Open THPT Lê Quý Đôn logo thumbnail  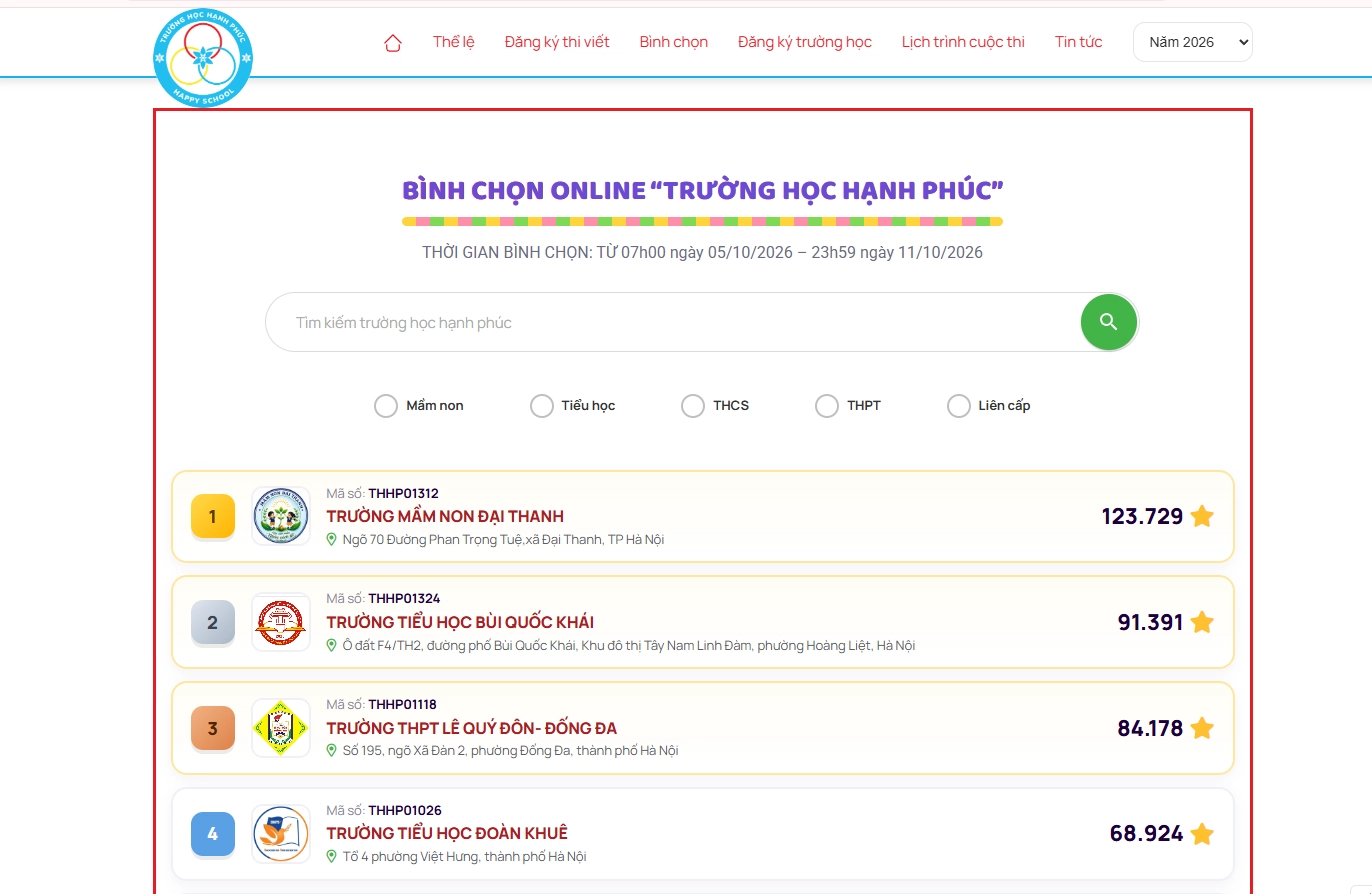tap(281, 728)
